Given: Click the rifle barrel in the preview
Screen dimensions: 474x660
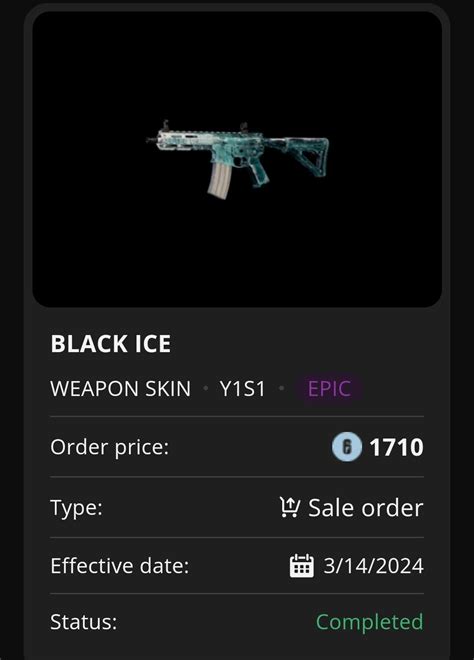Looking at the screenshot, I should pos(152,140).
